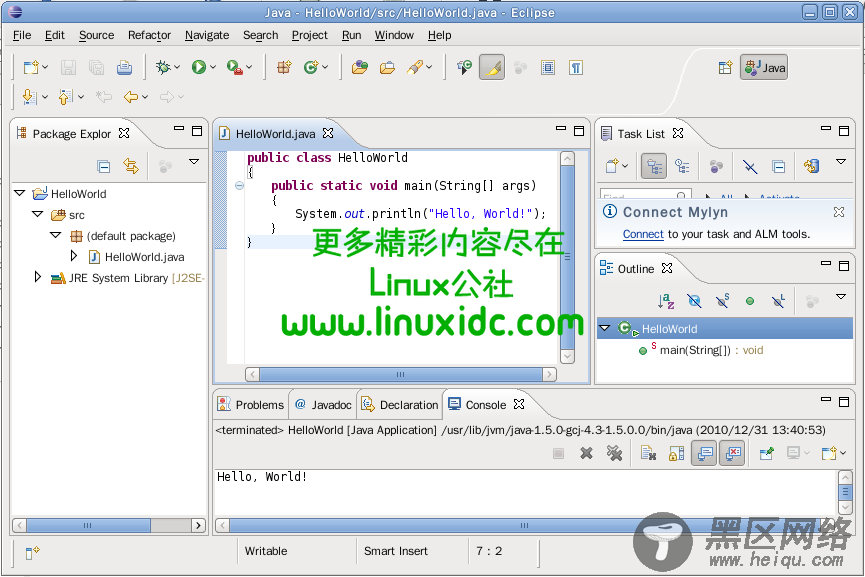Click Clear Console icon
Image resolution: width=865 pixels, height=577 pixels.
coord(648,453)
